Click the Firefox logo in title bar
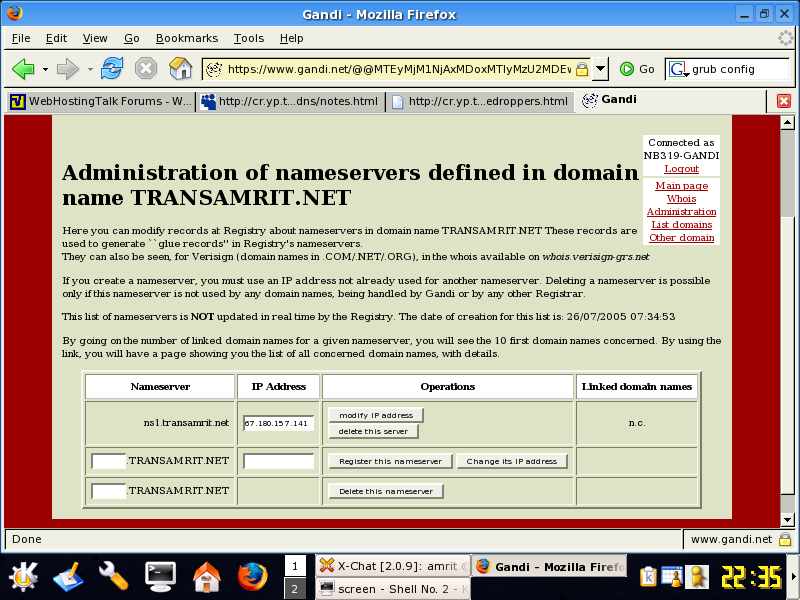800x600 pixels. (x=14, y=13)
